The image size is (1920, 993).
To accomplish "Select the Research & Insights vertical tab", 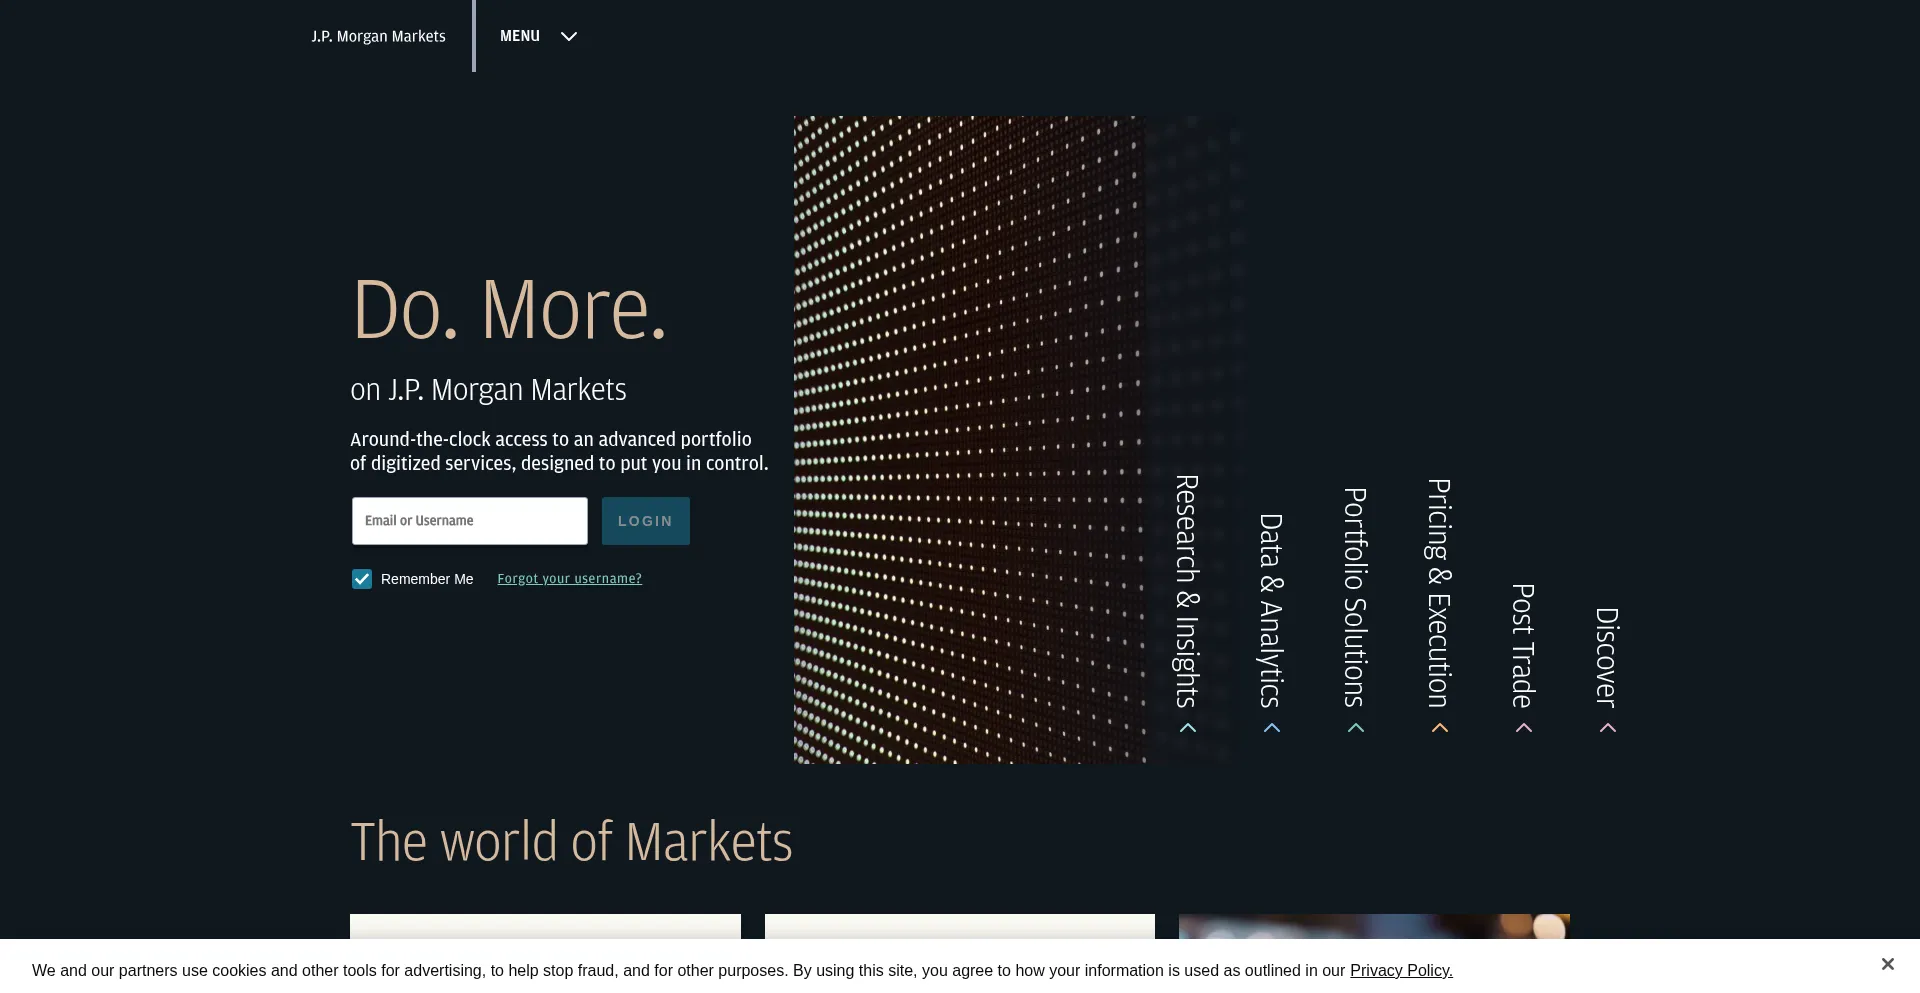I will (x=1187, y=591).
